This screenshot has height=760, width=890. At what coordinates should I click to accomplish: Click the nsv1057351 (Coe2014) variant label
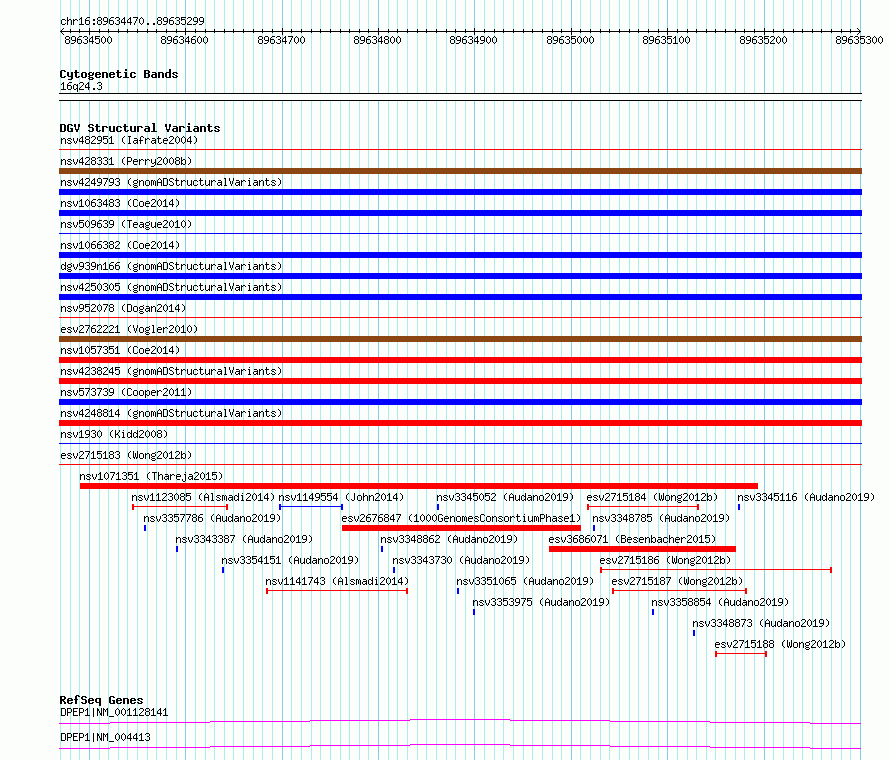(x=120, y=350)
